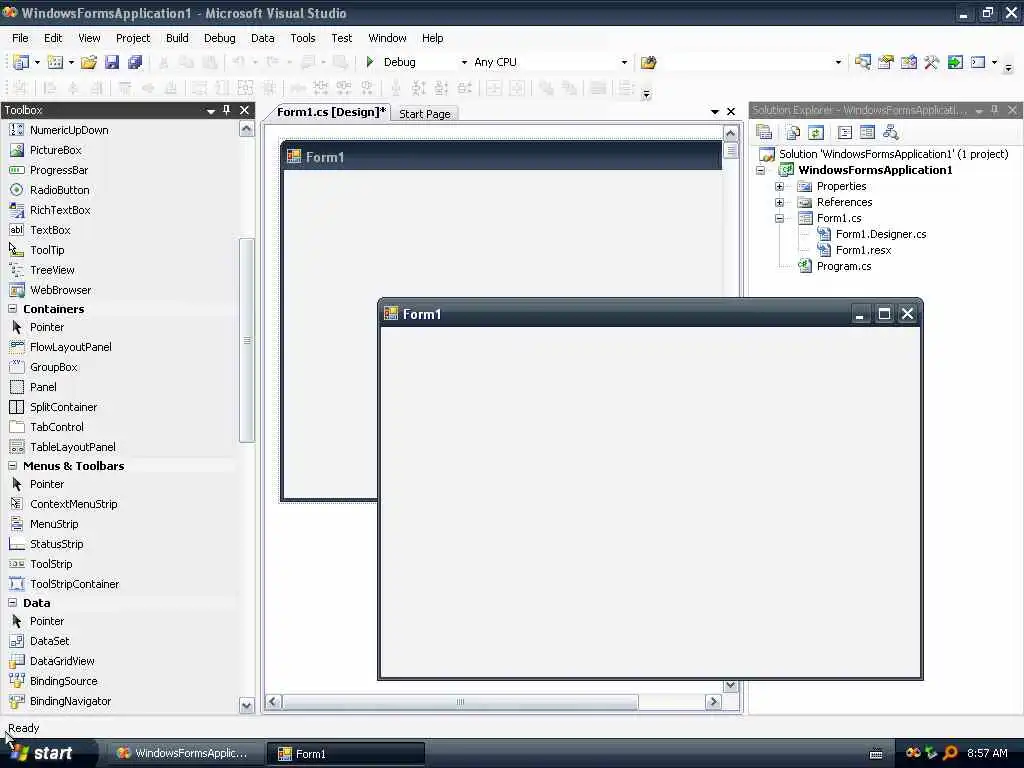The width and height of the screenshot is (1024, 768).
Task: Open the Build menu
Action: pos(177,38)
